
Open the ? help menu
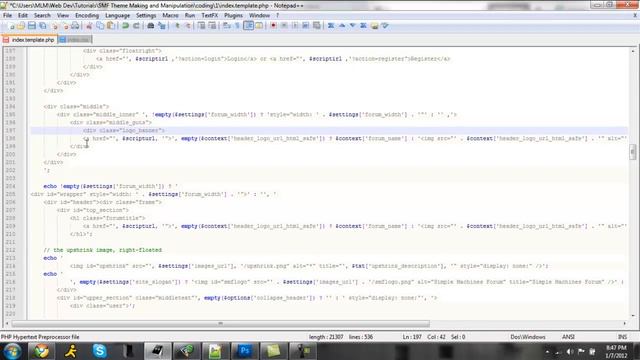click(278, 16)
